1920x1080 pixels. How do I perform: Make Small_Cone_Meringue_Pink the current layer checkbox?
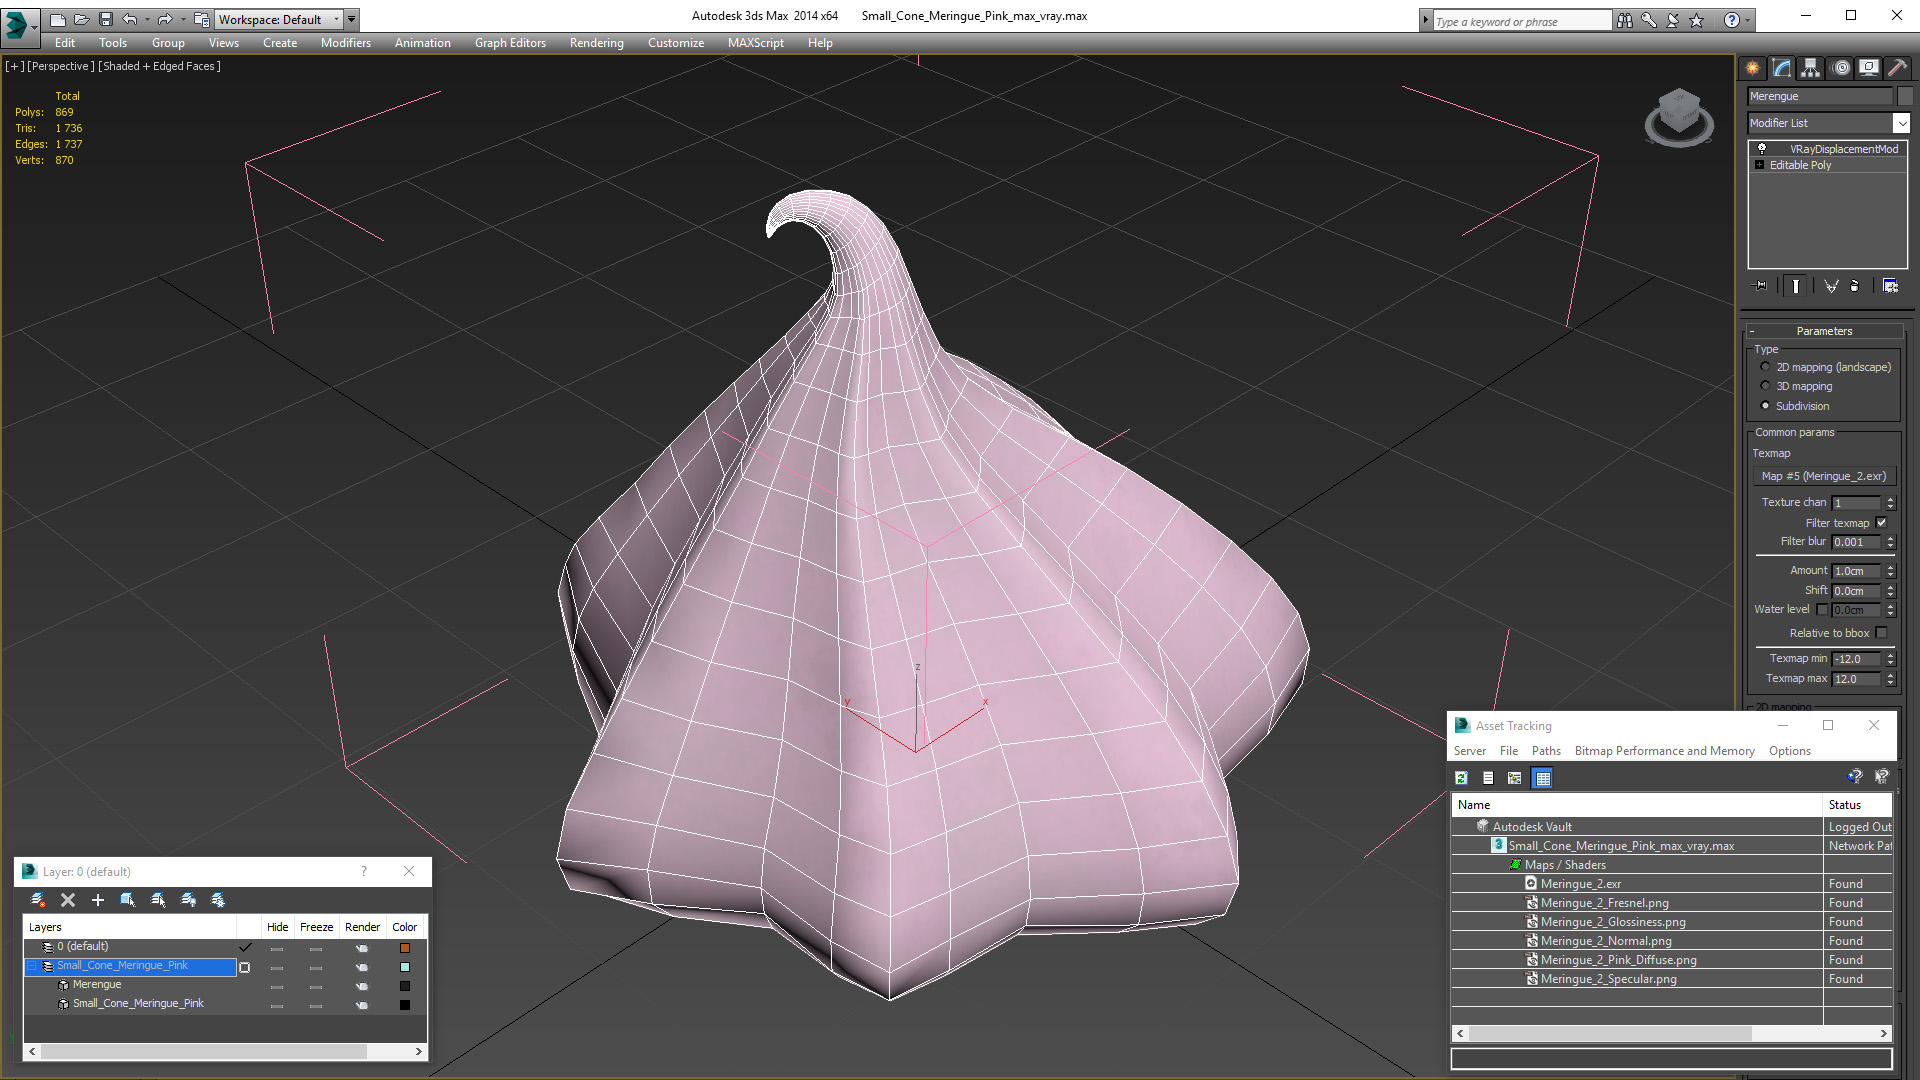[245, 967]
